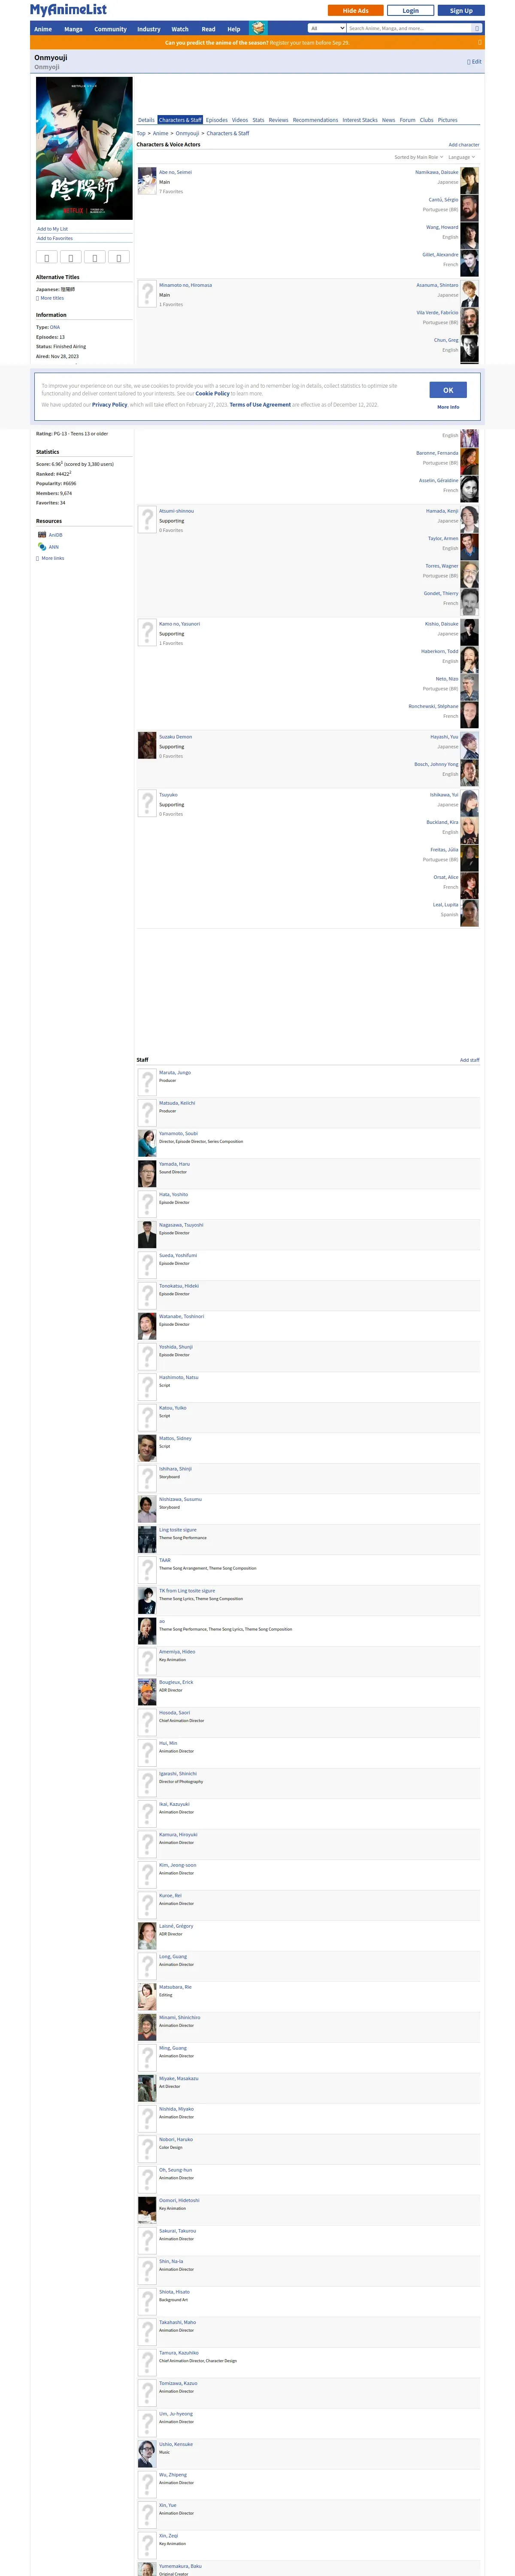Open More Info in cookie notice
This screenshot has height=2576, width=515.
(448, 407)
